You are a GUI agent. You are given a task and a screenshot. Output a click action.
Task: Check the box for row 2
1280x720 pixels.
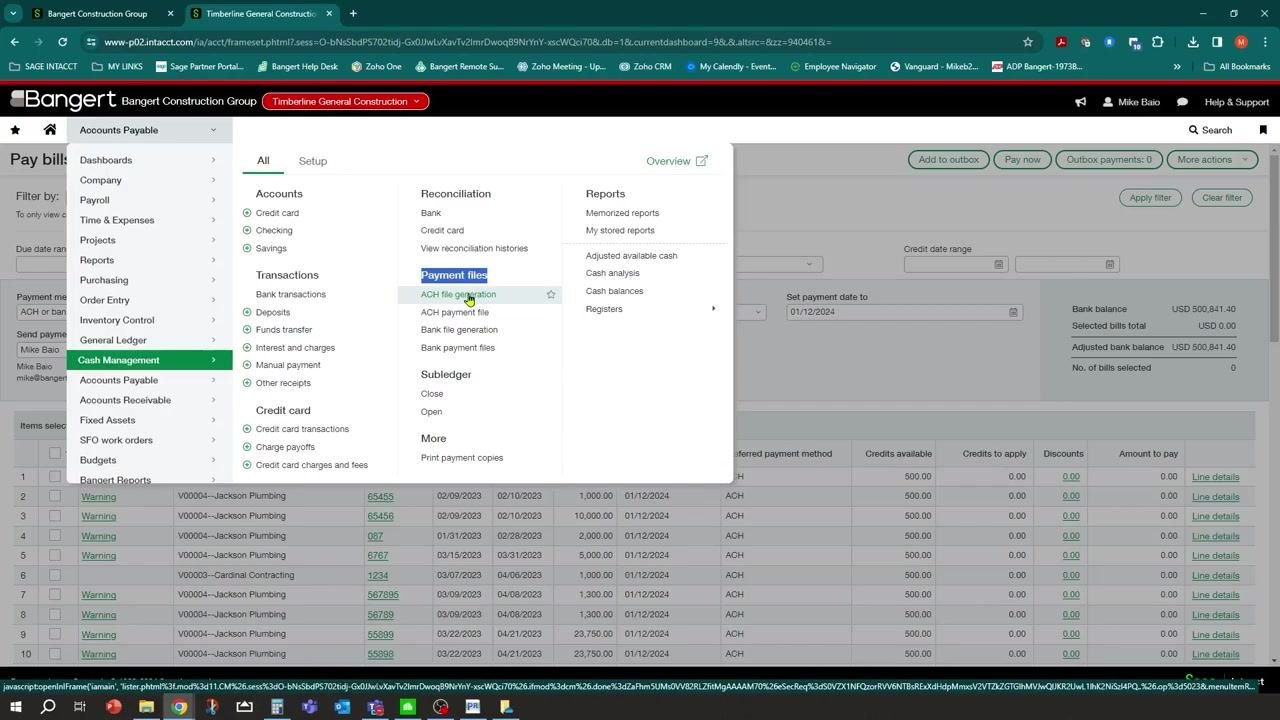pos(55,496)
